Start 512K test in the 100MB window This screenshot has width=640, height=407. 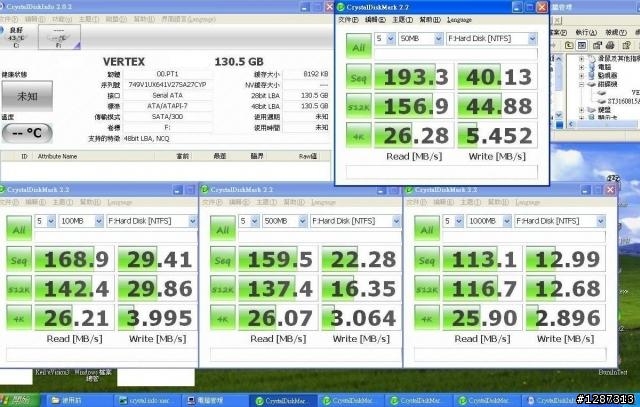tap(19, 289)
